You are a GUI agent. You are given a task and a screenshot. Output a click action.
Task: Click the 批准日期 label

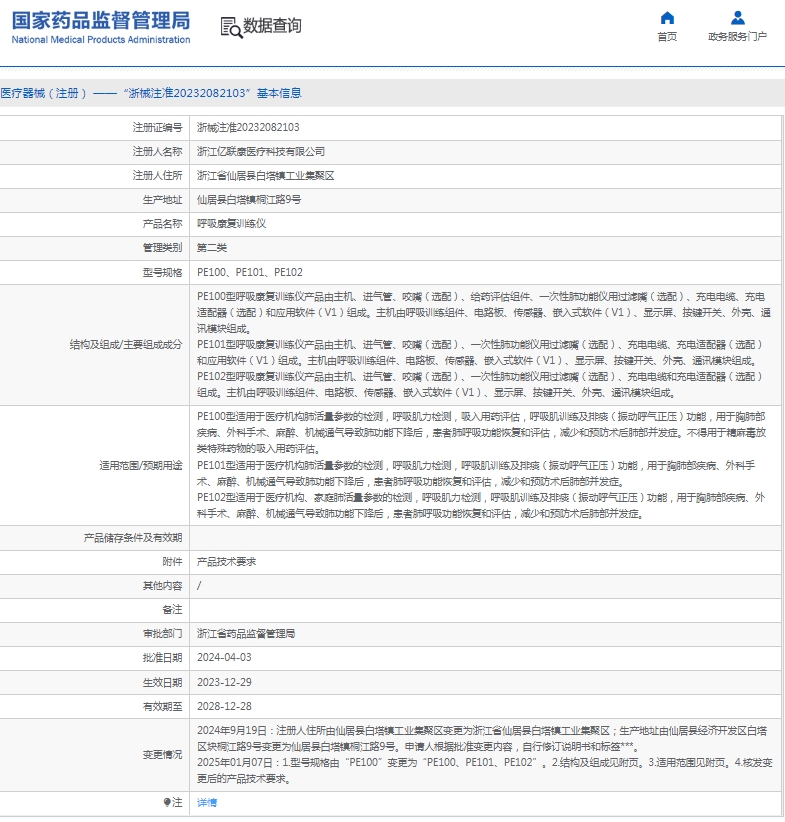(x=163, y=658)
